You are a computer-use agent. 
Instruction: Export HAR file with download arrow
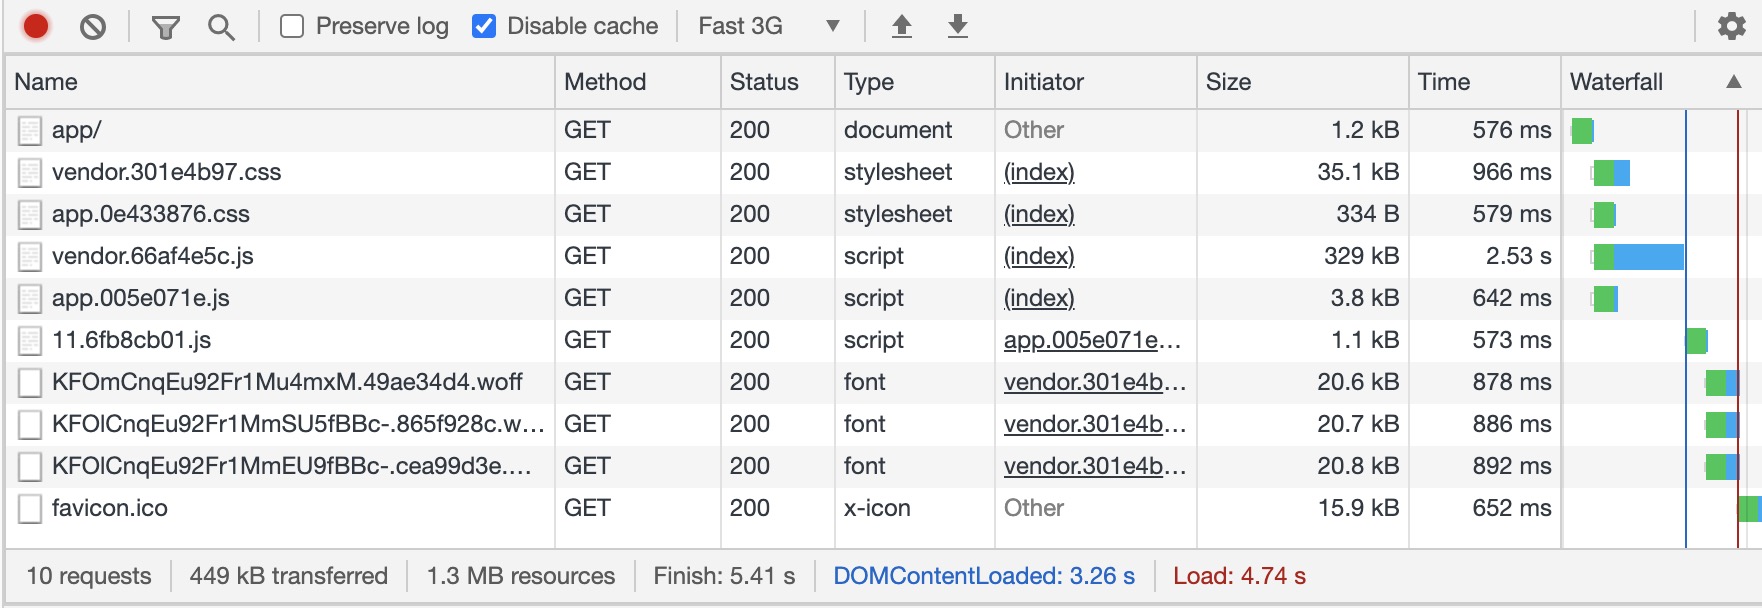pyautogui.click(x=958, y=26)
